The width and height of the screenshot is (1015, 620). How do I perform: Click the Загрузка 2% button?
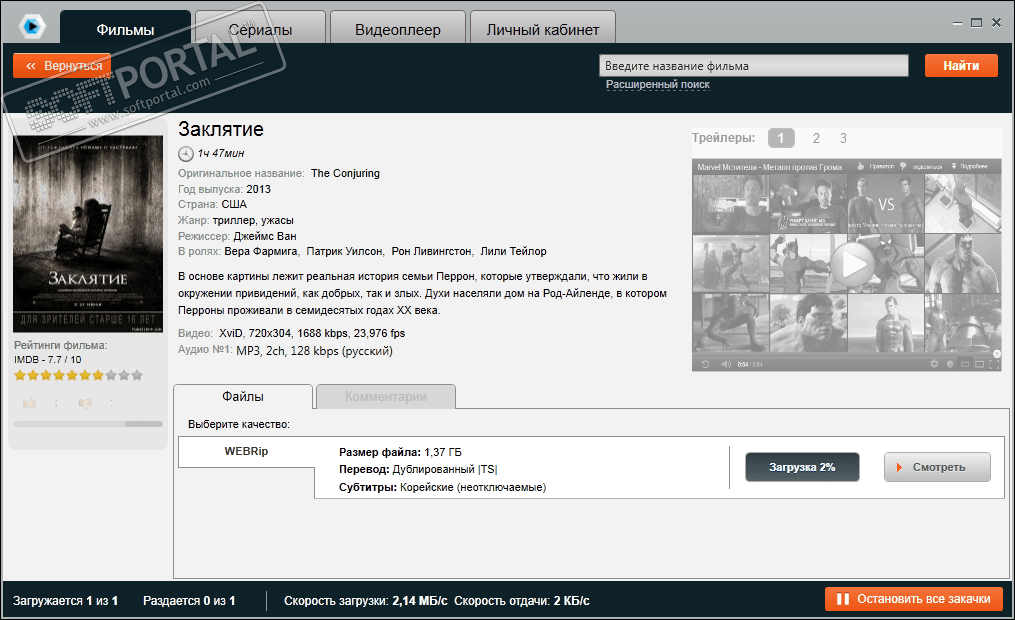pyautogui.click(x=802, y=467)
